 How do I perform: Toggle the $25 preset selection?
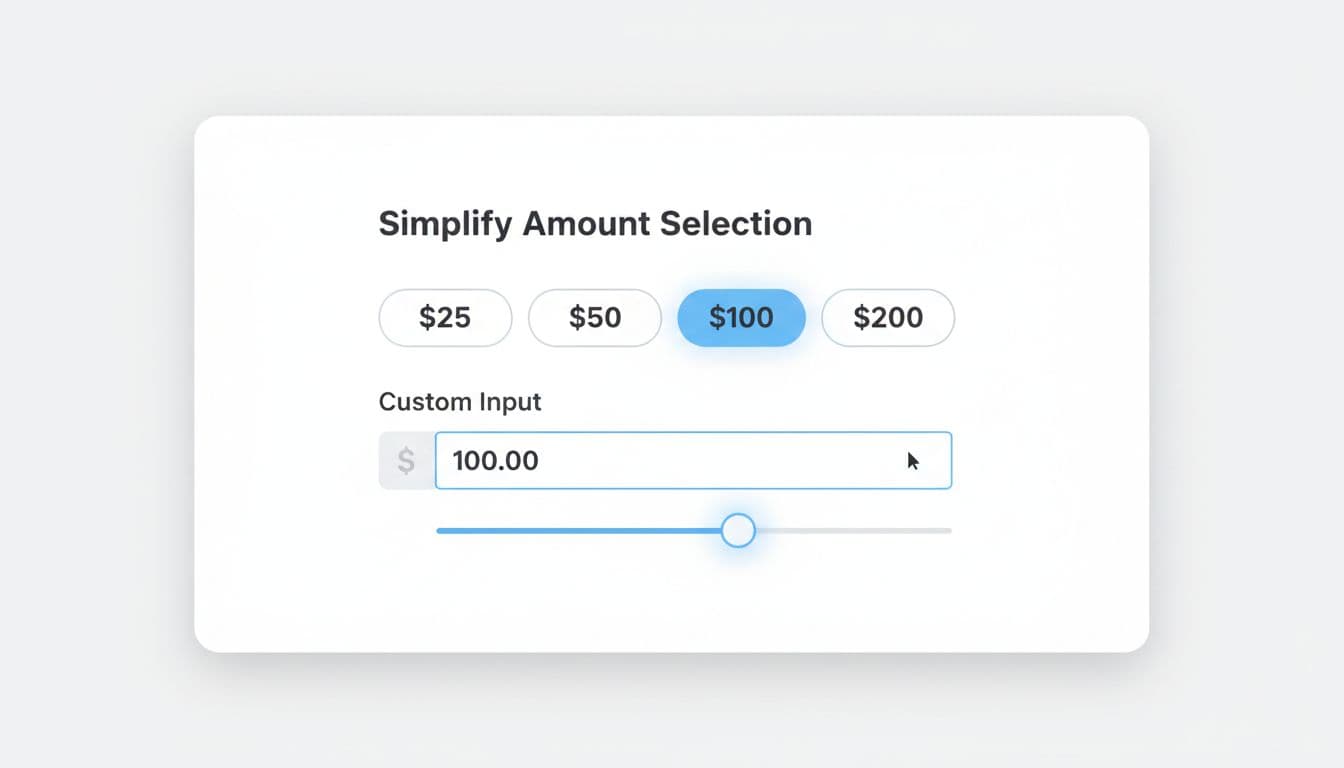pos(445,317)
